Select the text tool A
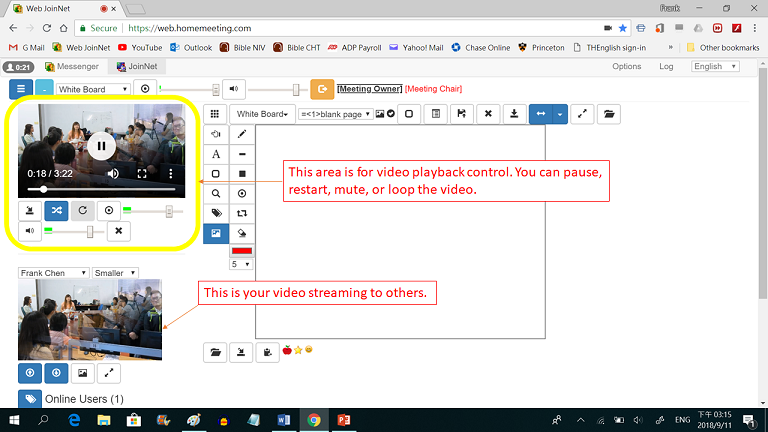Screen dimensions: 768x432 [x=216, y=154]
